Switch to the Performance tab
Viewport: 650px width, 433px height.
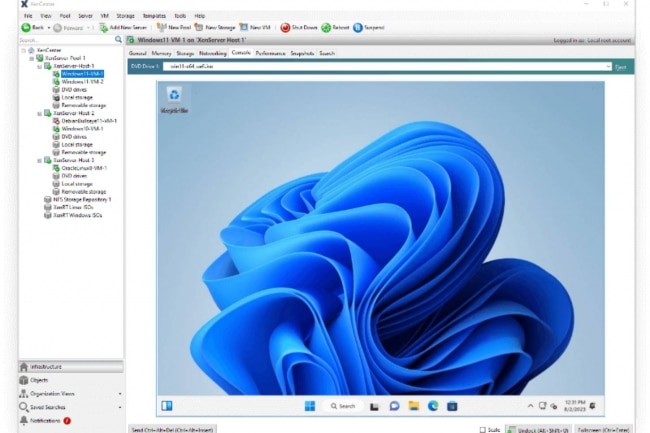coord(270,53)
